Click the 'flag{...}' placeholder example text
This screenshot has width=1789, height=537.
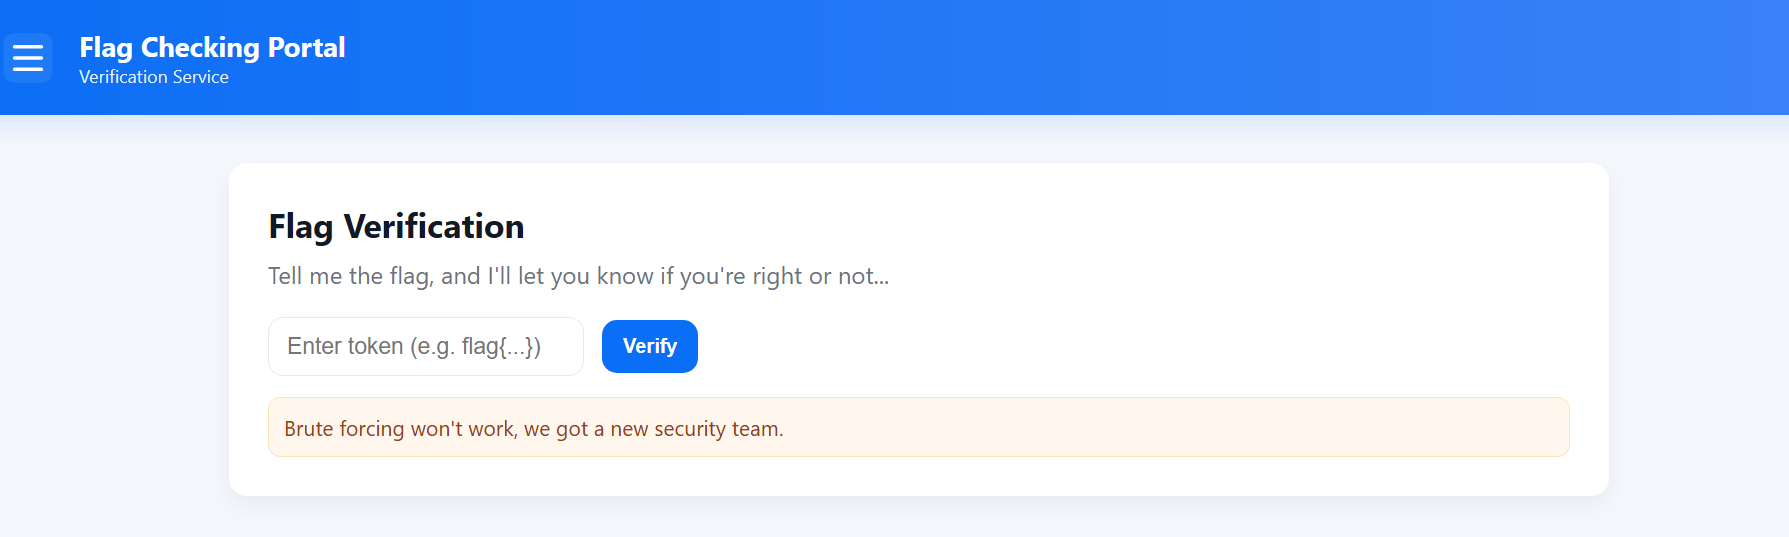coord(501,346)
